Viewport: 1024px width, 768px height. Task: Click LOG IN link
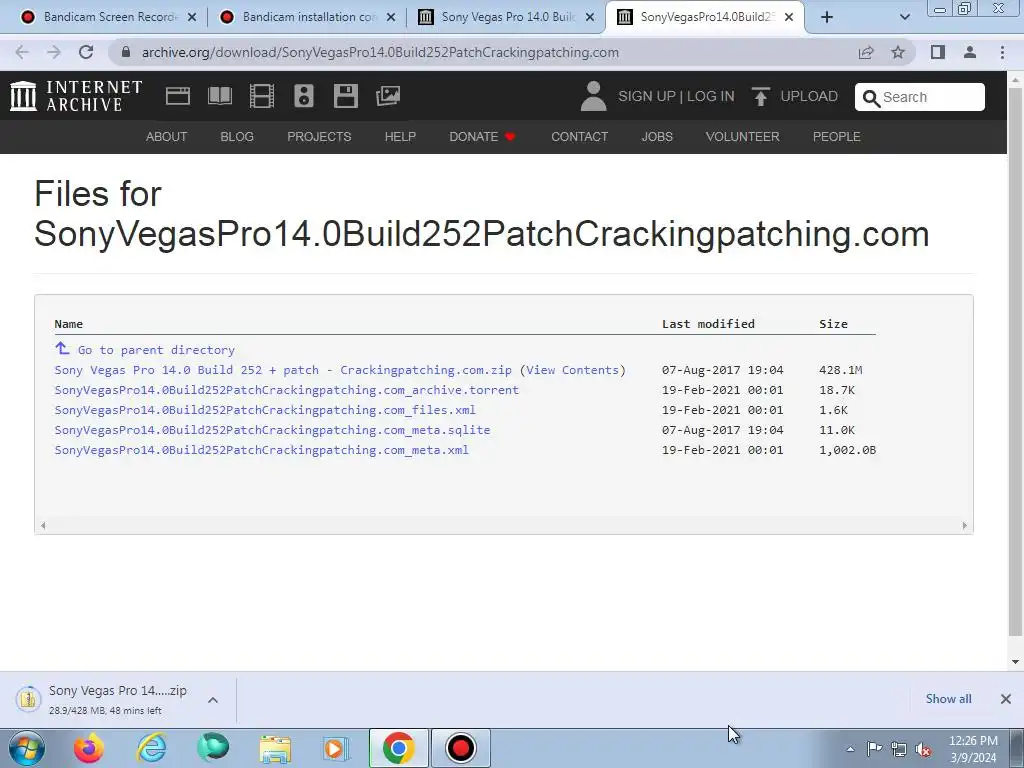click(711, 96)
